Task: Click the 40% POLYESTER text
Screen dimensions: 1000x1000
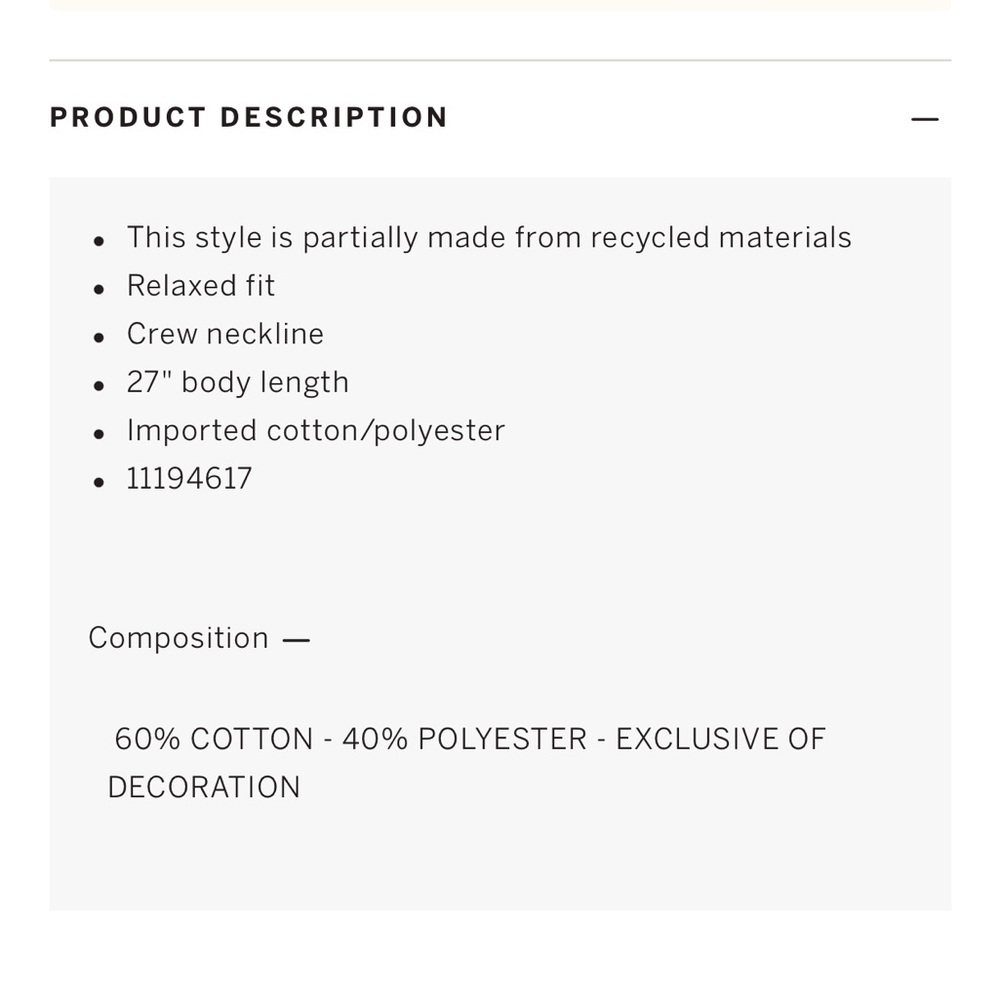Action: [x=464, y=739]
